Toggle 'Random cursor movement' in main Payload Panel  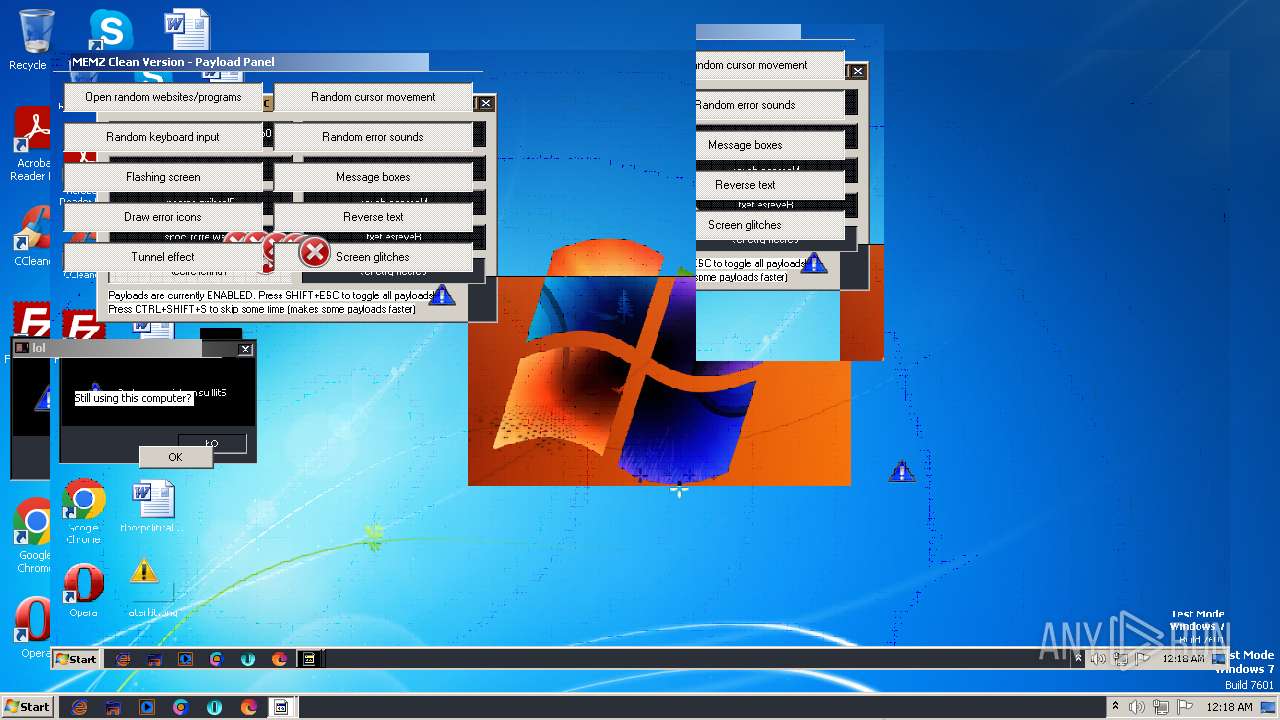click(373, 97)
